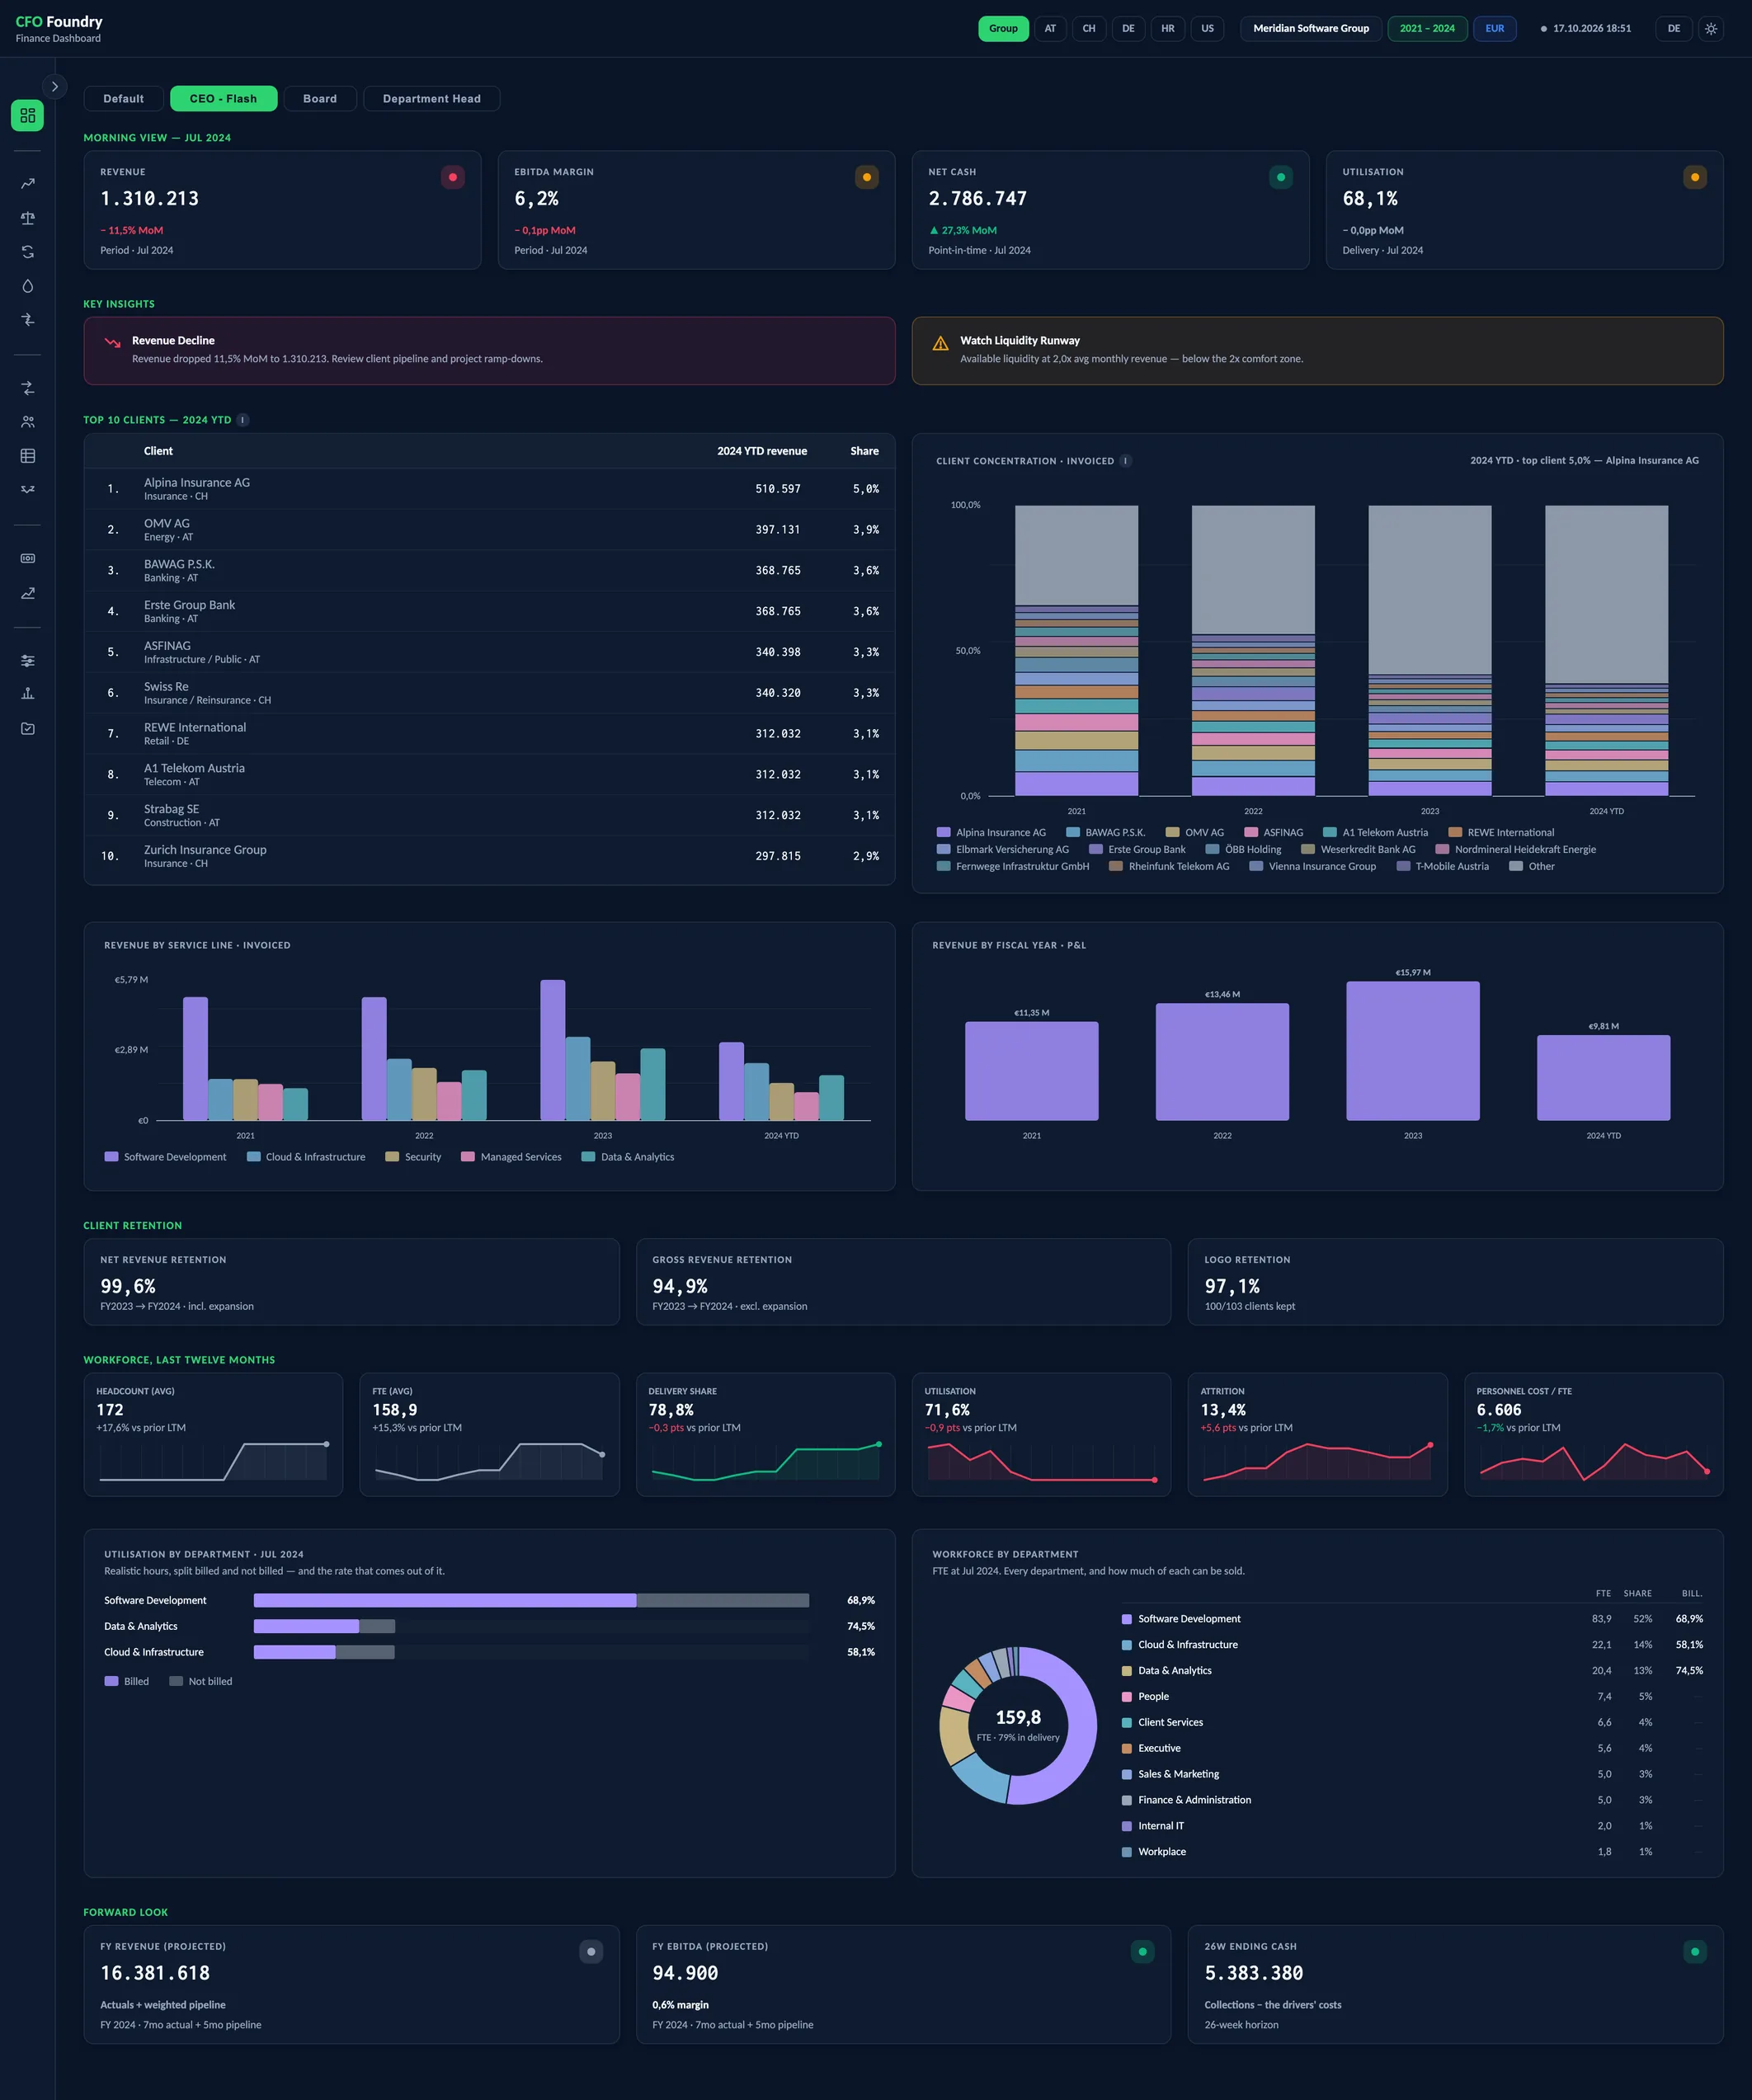
Task: Click the sun theme toggle icon
Action: [x=1711, y=28]
